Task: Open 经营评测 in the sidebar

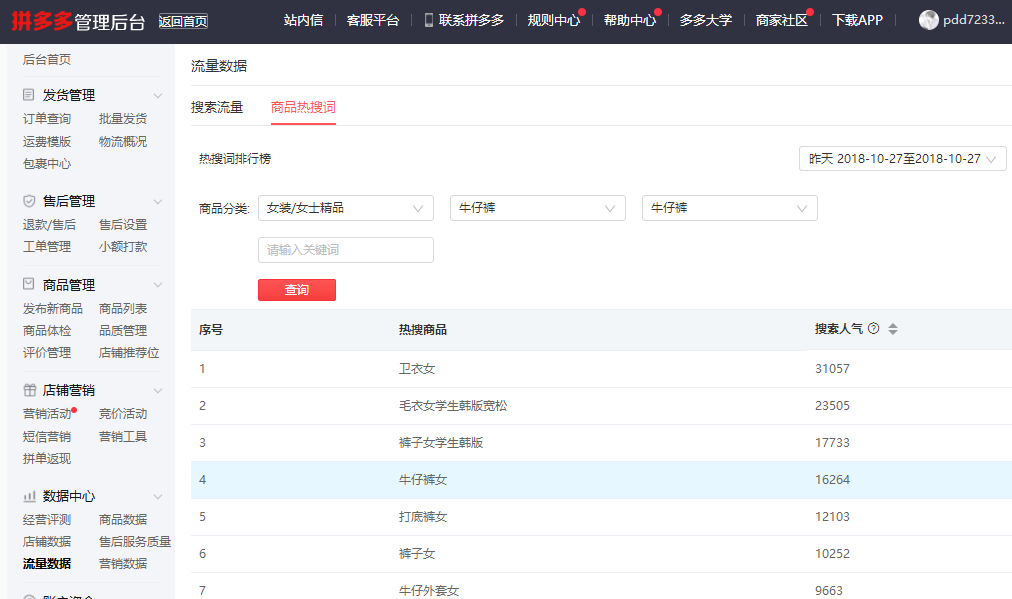Action: 46,520
